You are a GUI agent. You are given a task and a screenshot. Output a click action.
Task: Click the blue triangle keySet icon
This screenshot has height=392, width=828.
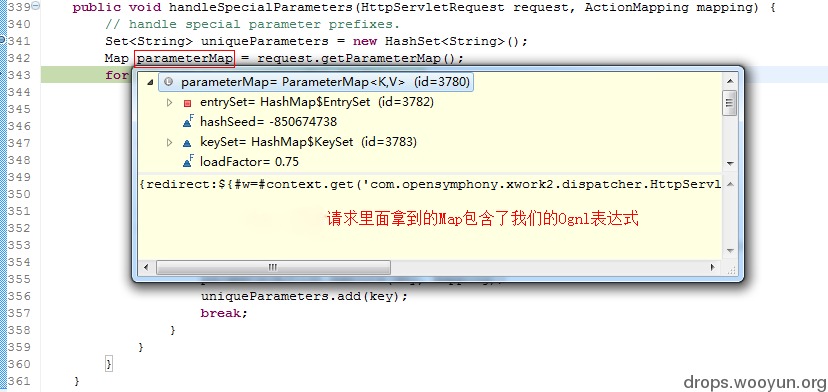(x=187, y=143)
